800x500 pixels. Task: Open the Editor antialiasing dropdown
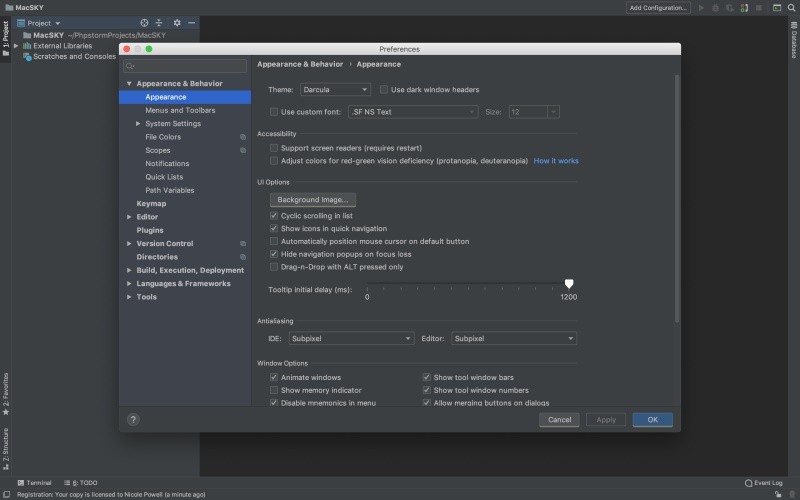[x=514, y=338]
